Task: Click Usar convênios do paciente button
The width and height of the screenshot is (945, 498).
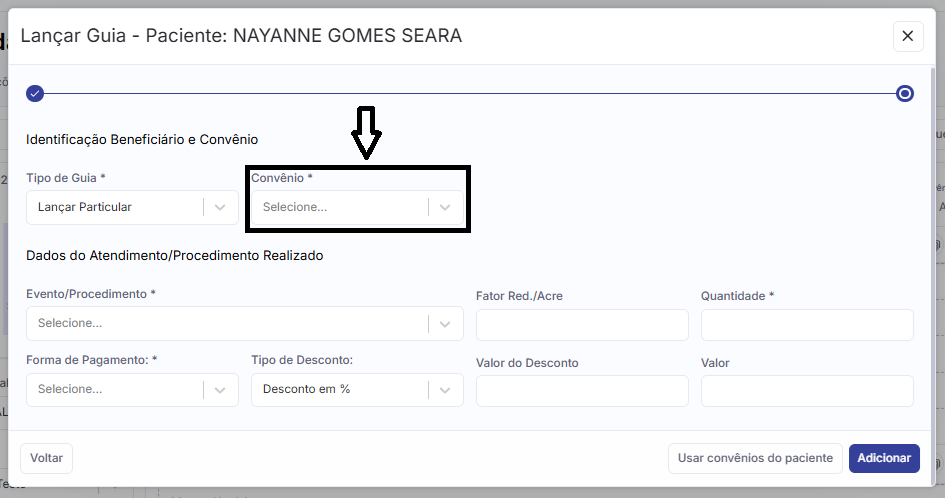Action: pyautogui.click(x=755, y=458)
